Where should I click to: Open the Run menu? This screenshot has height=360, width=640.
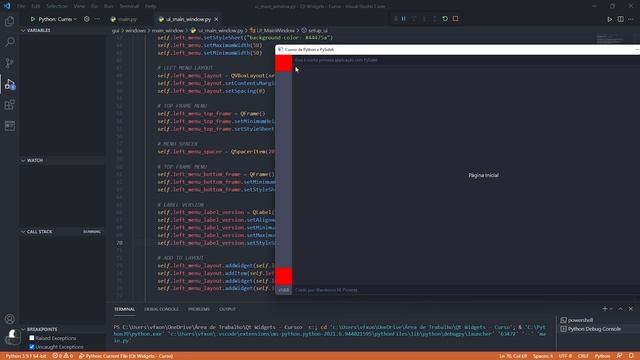click(109, 6)
